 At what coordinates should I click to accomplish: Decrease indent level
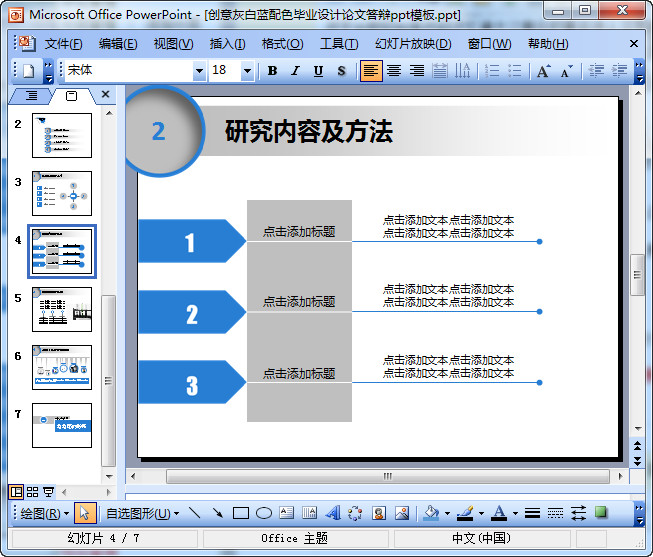click(x=596, y=71)
